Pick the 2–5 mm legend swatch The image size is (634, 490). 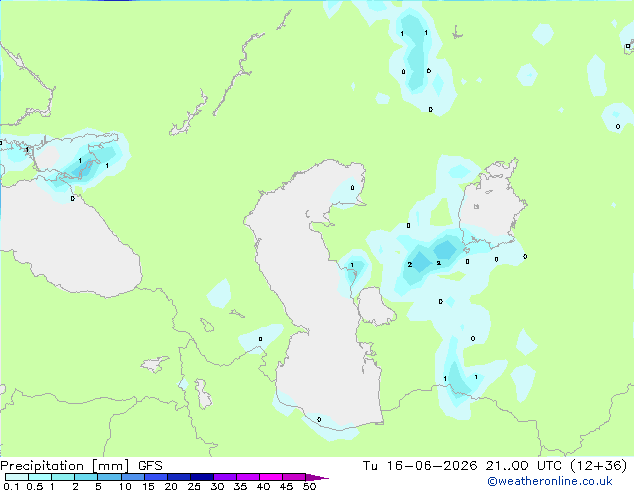pyautogui.click(x=86, y=477)
